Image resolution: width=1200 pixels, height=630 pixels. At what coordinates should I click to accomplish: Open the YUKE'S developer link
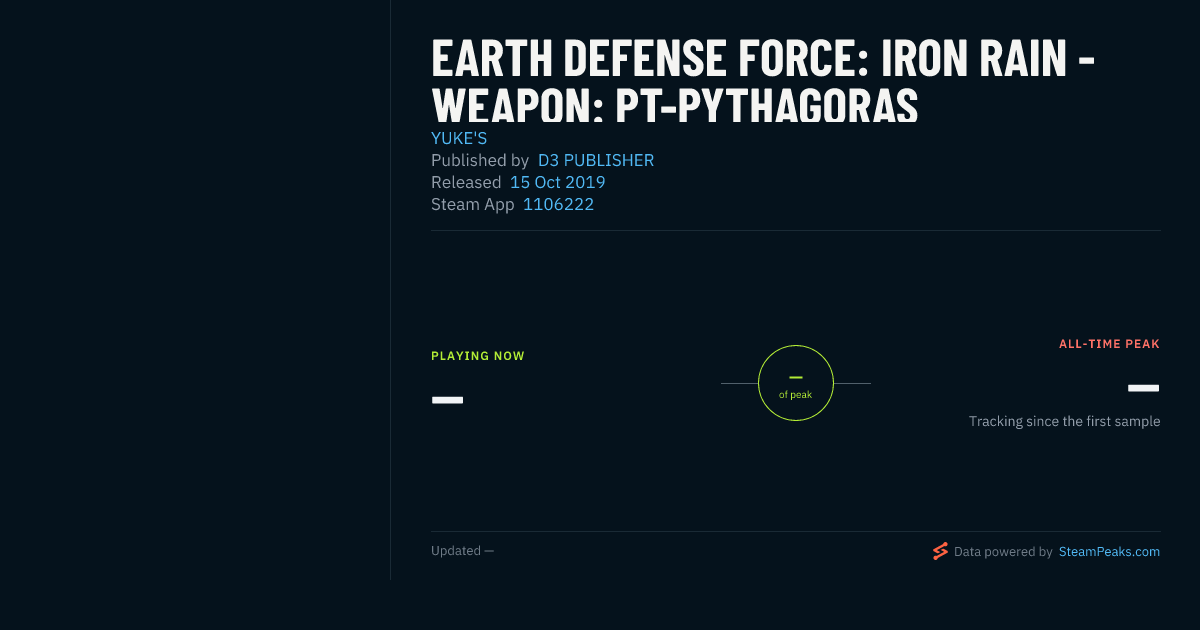(x=459, y=139)
